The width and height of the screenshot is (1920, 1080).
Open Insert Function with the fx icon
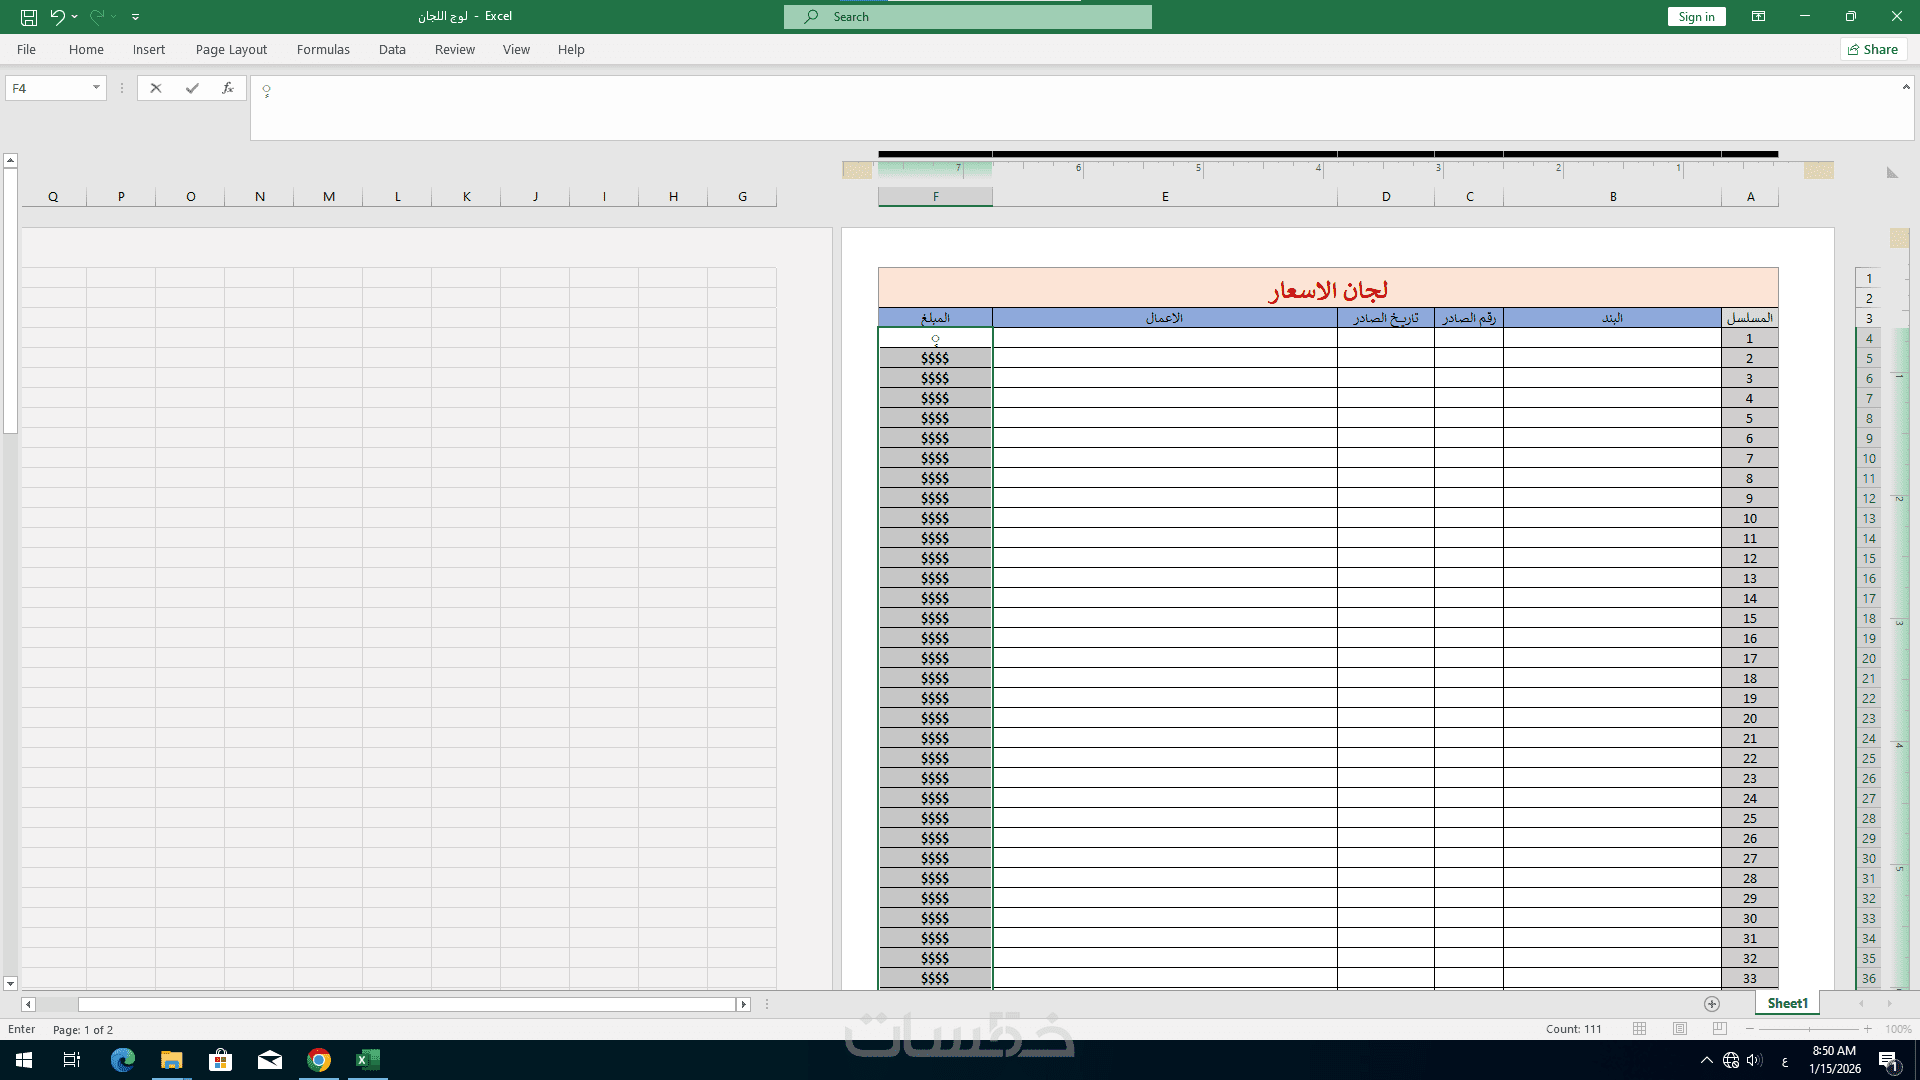tap(228, 88)
